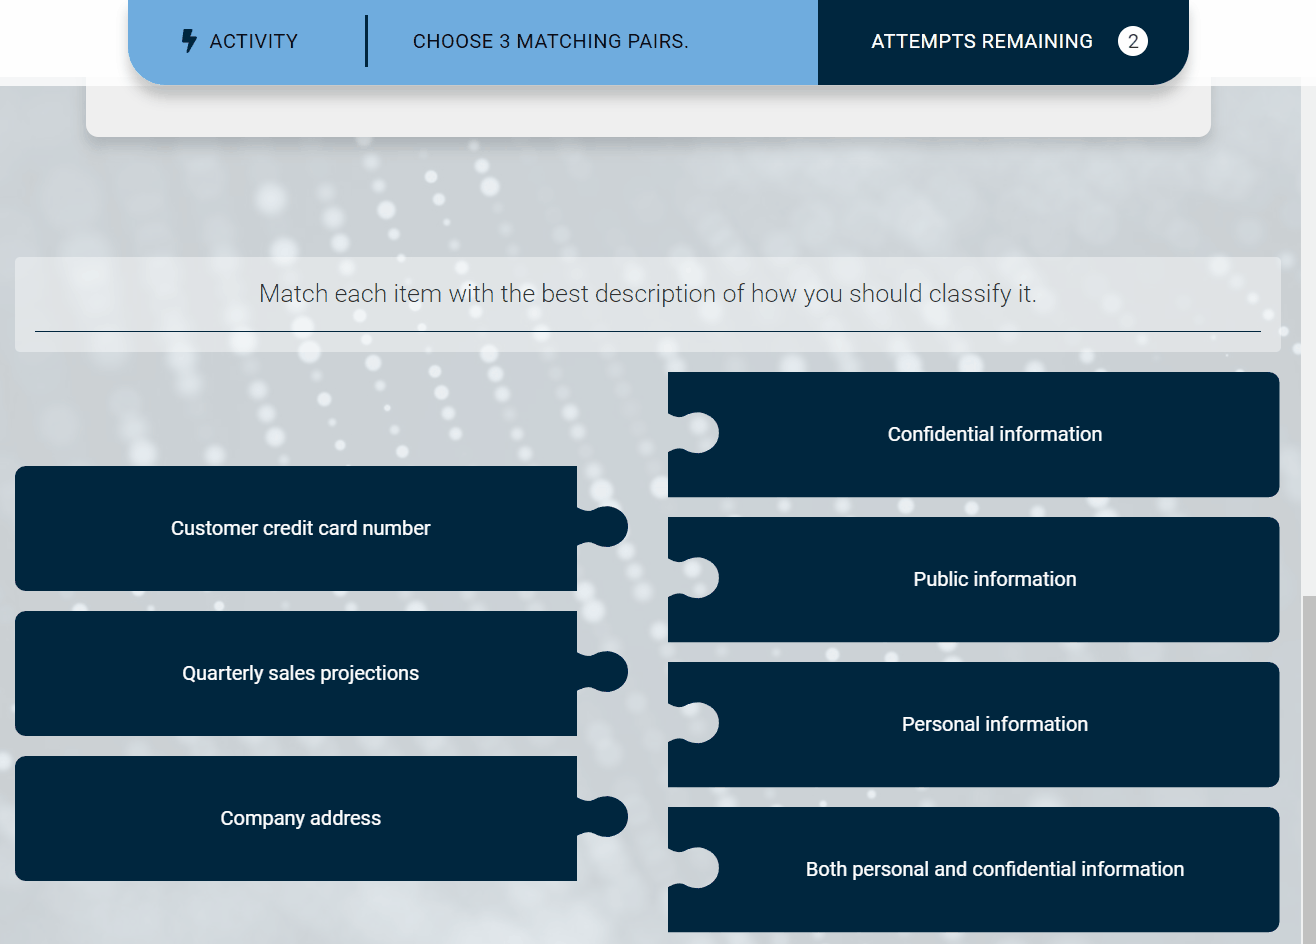Select the Customer credit card number tile
Image resolution: width=1316 pixels, height=944 pixels.
coord(300,528)
